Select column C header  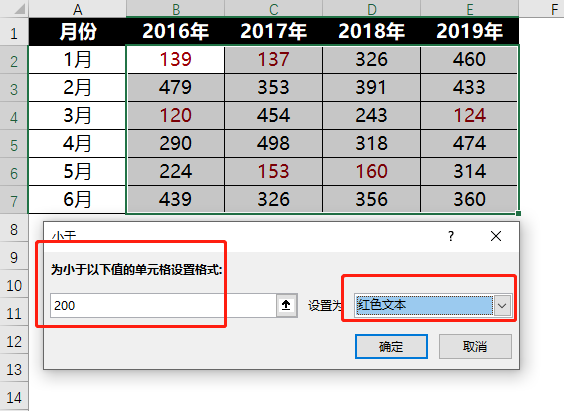(274, 9)
